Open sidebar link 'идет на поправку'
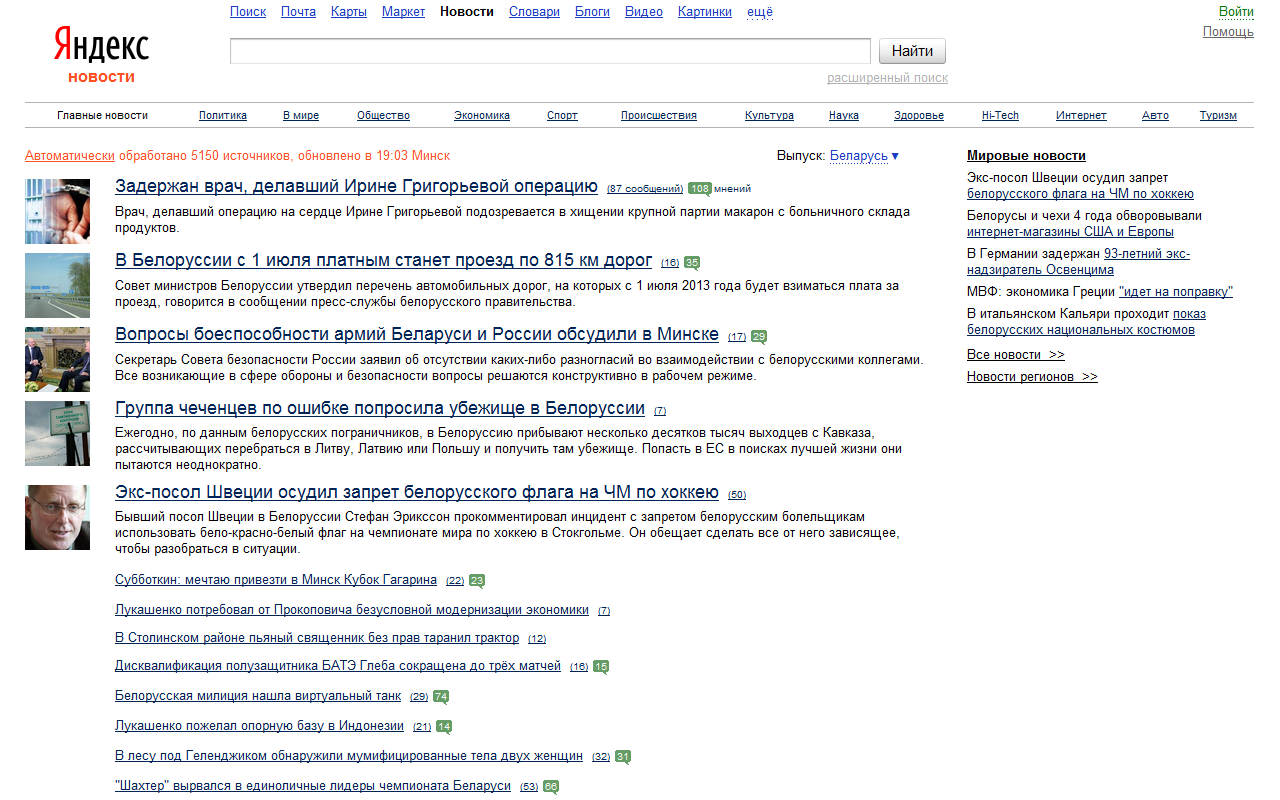This screenshot has width=1280, height=800. tap(1175, 292)
